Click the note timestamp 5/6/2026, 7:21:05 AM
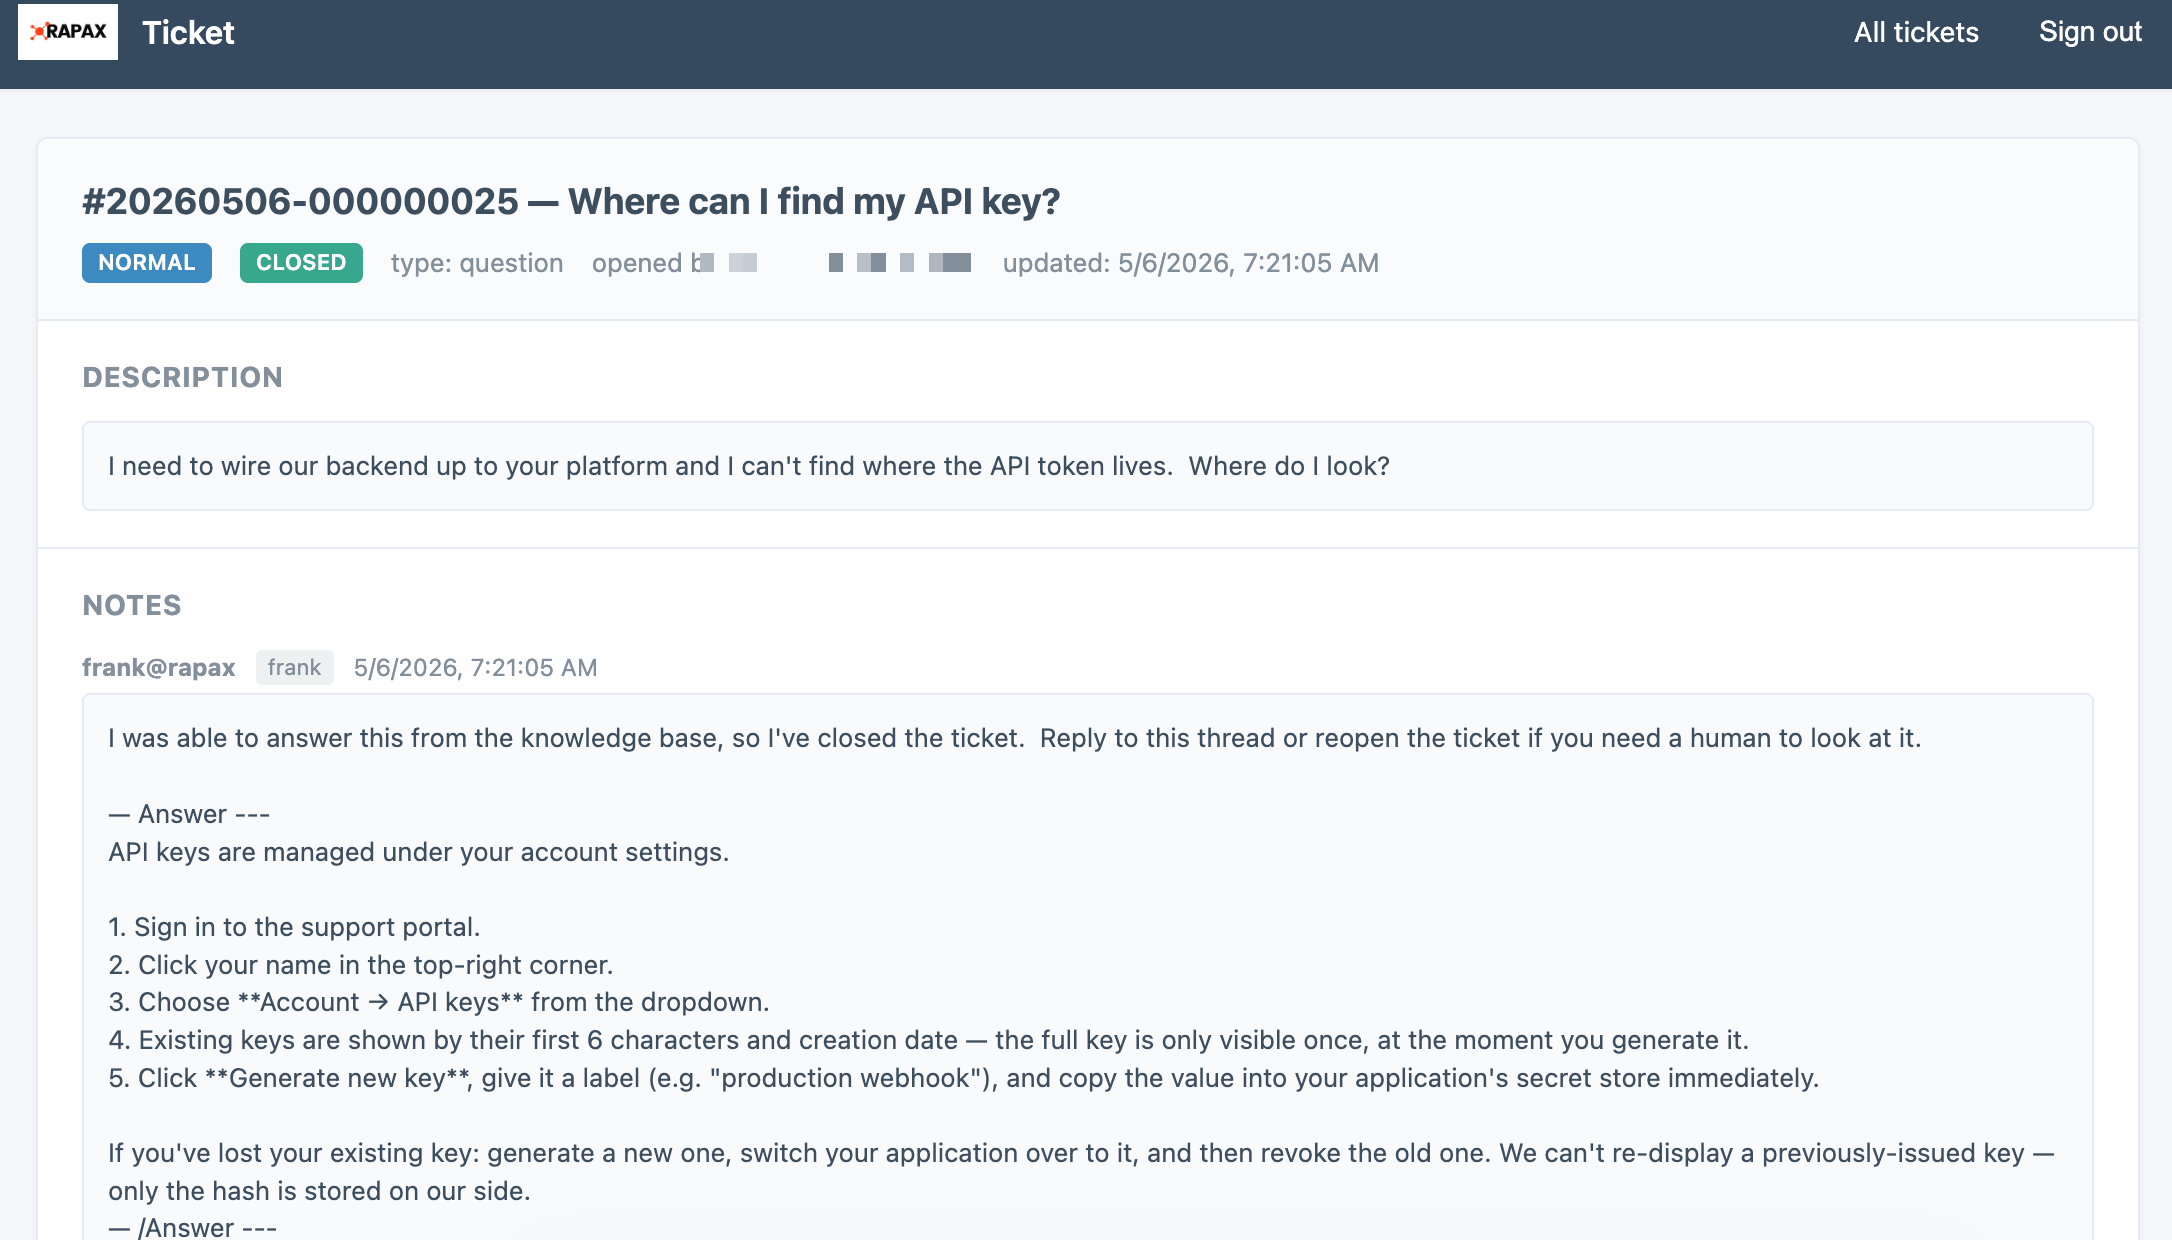The width and height of the screenshot is (2172, 1240). click(x=476, y=667)
